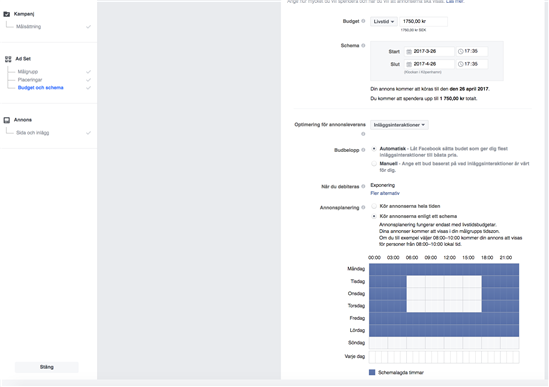Screen dimensions: 549x387
Task: Click the Annons icon in the sidebar
Action: tap(7, 120)
